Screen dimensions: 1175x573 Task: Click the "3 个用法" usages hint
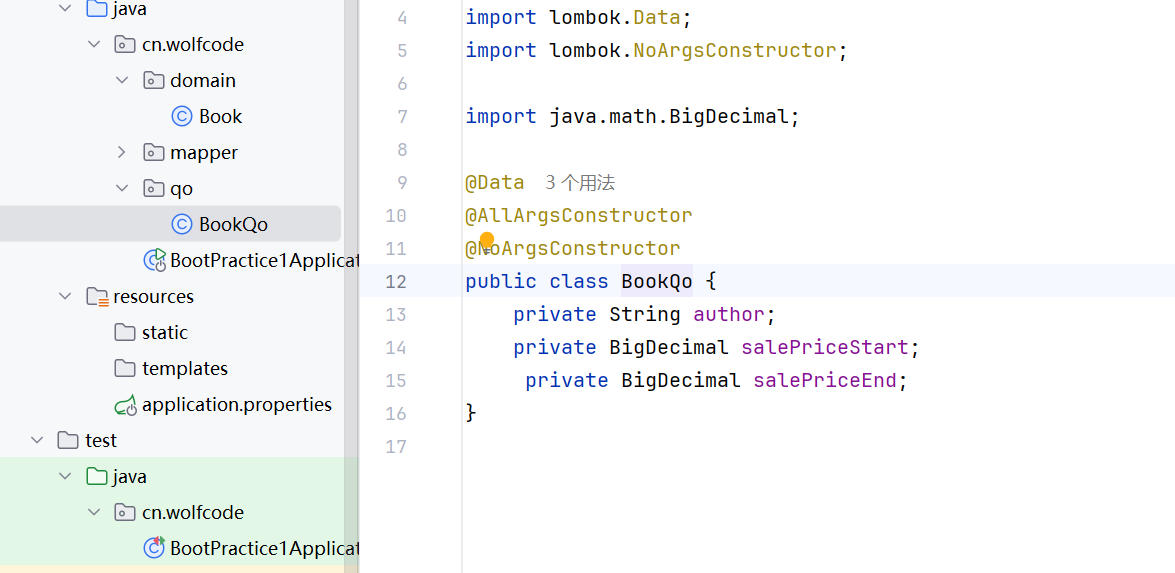pos(580,183)
